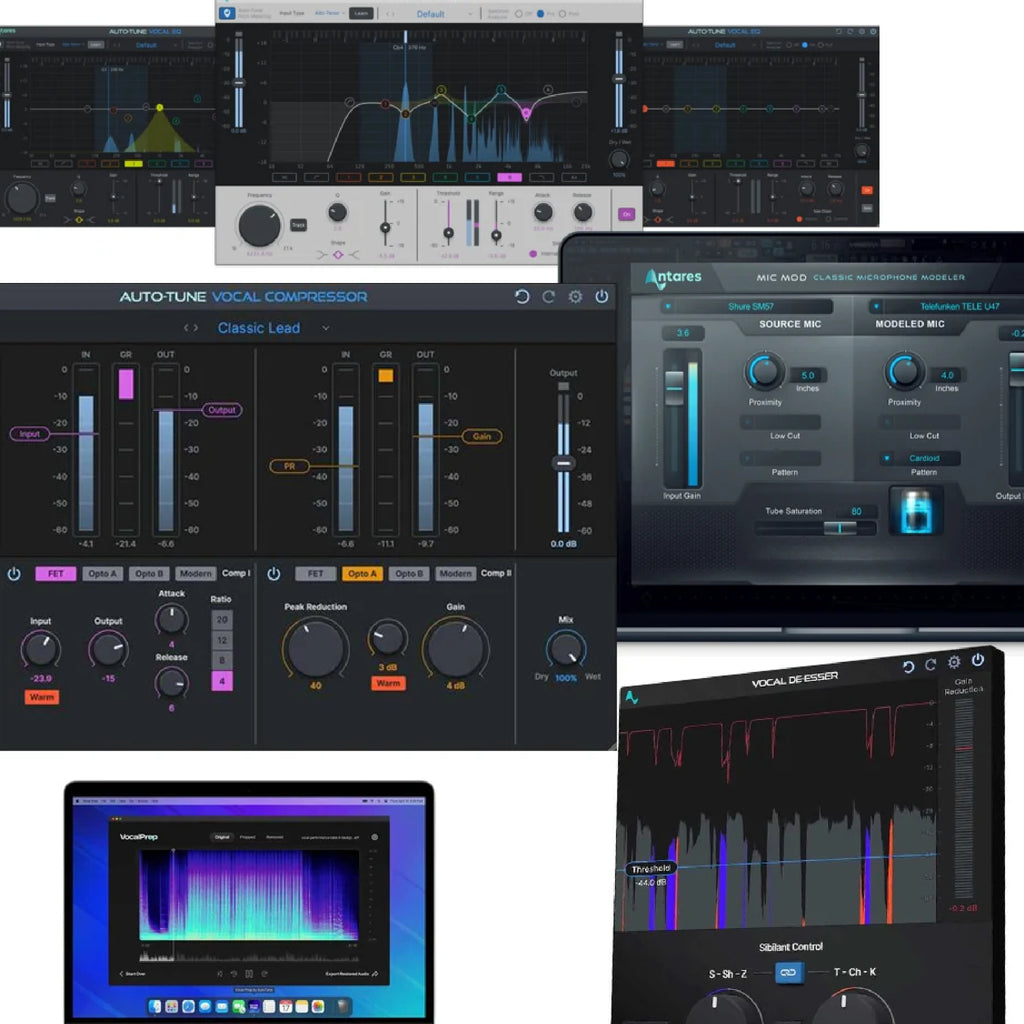Toggle Vocal Compressor main power icon

(601, 297)
